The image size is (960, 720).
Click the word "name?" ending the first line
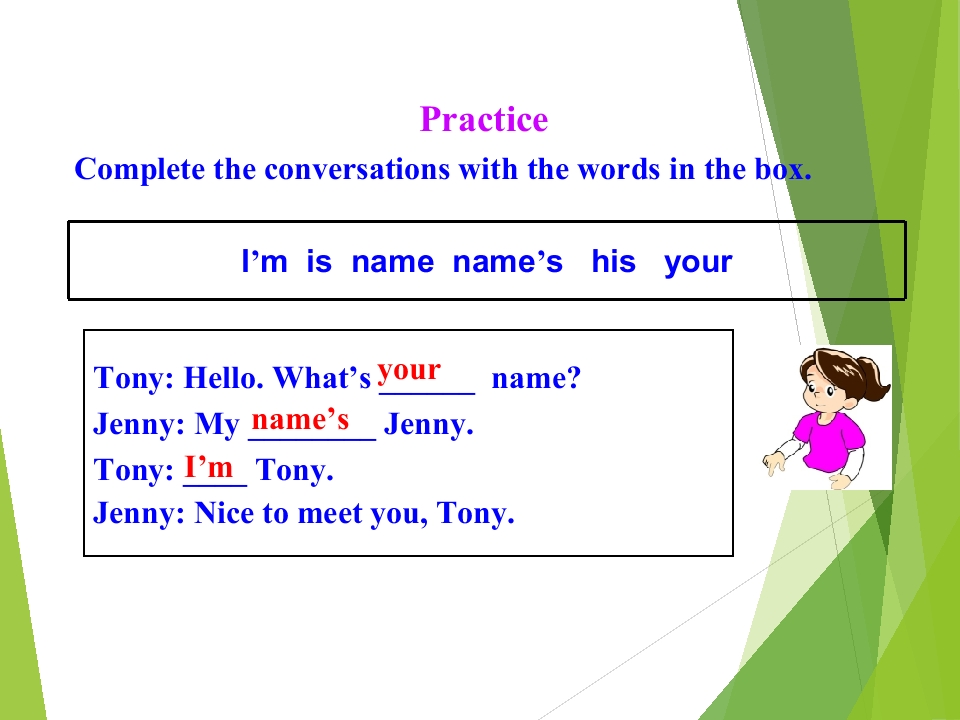(536, 379)
